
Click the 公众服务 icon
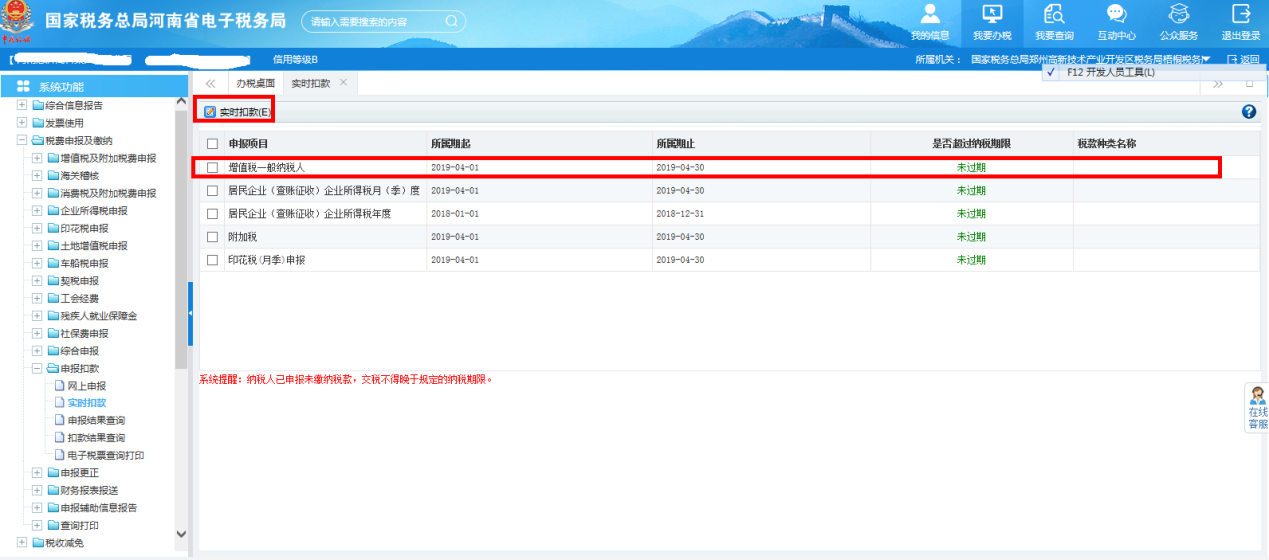point(1178,15)
